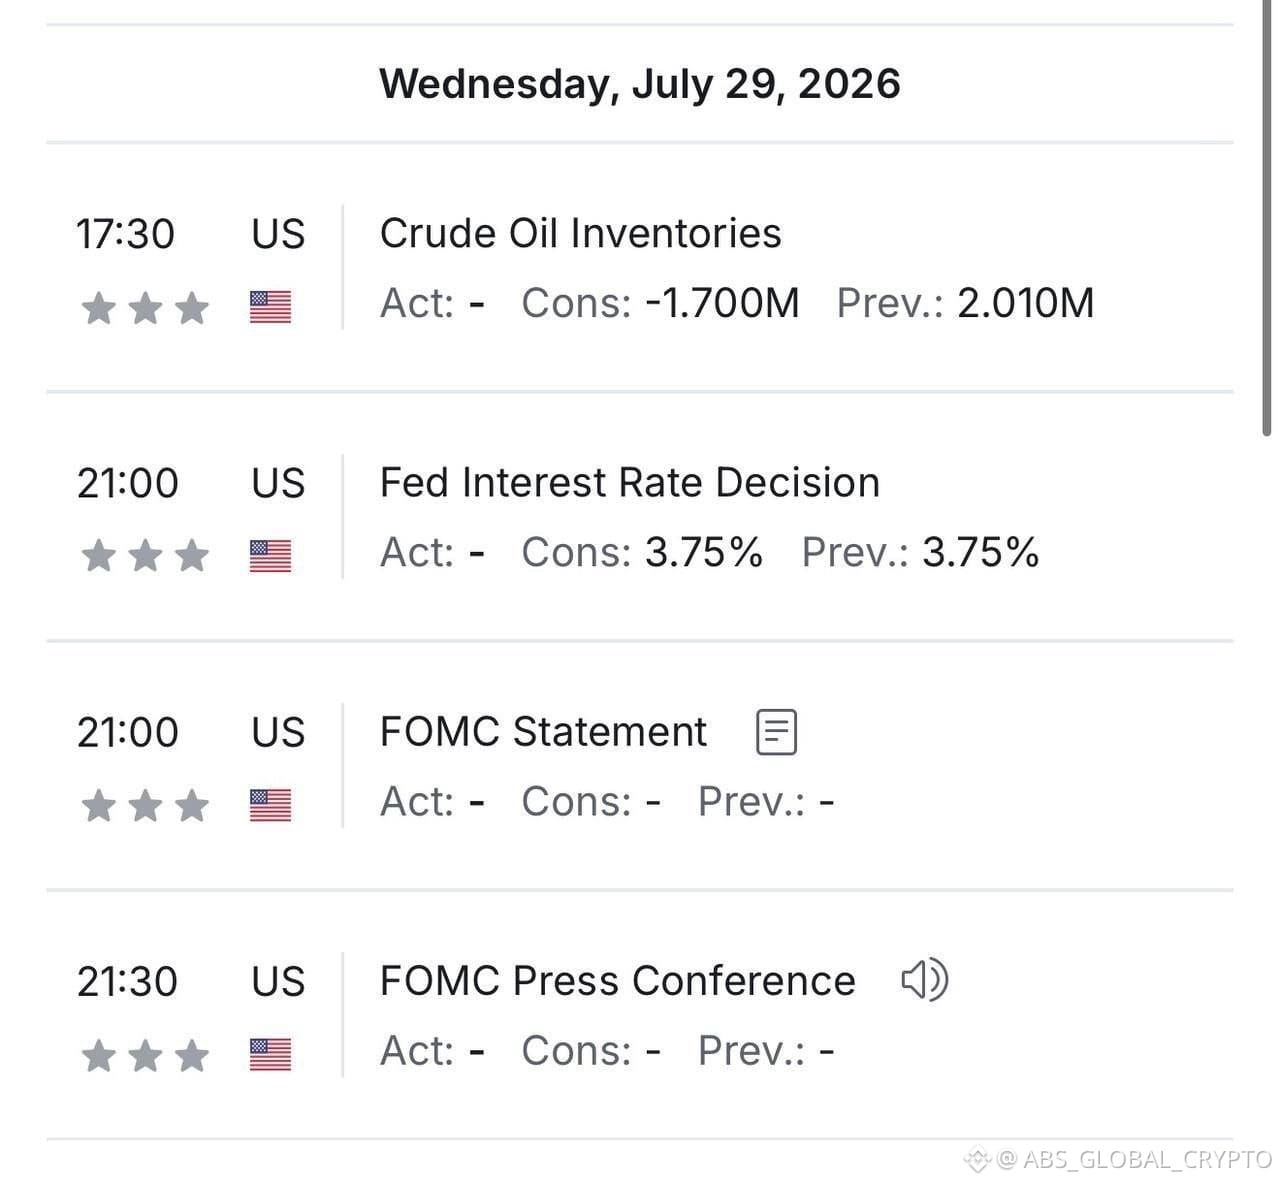
Task: Open the Fed Interest Rate Decision event
Action: (x=630, y=482)
